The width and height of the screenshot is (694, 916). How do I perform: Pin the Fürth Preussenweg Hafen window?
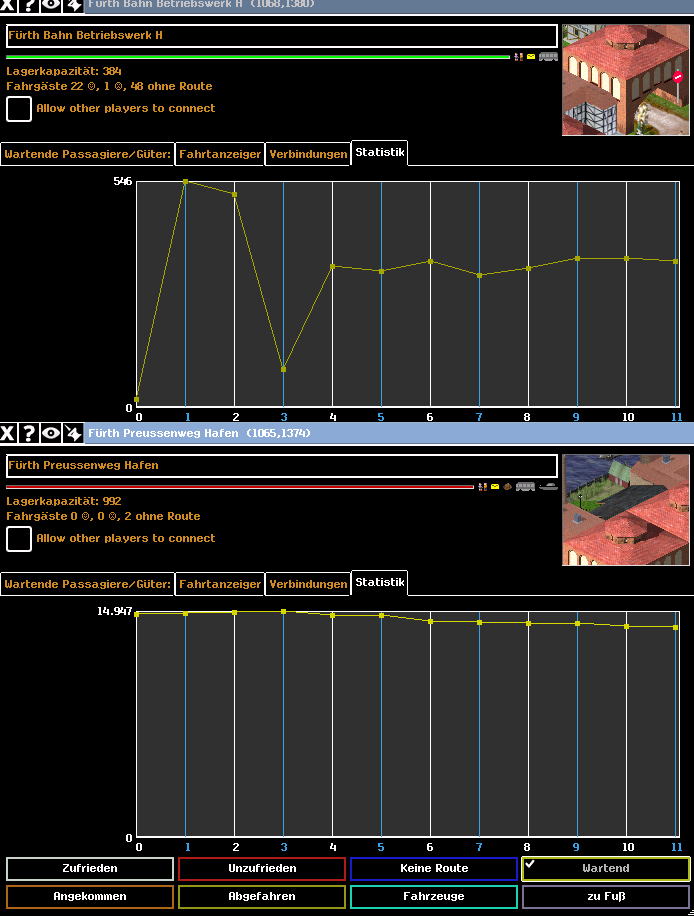click(73, 433)
